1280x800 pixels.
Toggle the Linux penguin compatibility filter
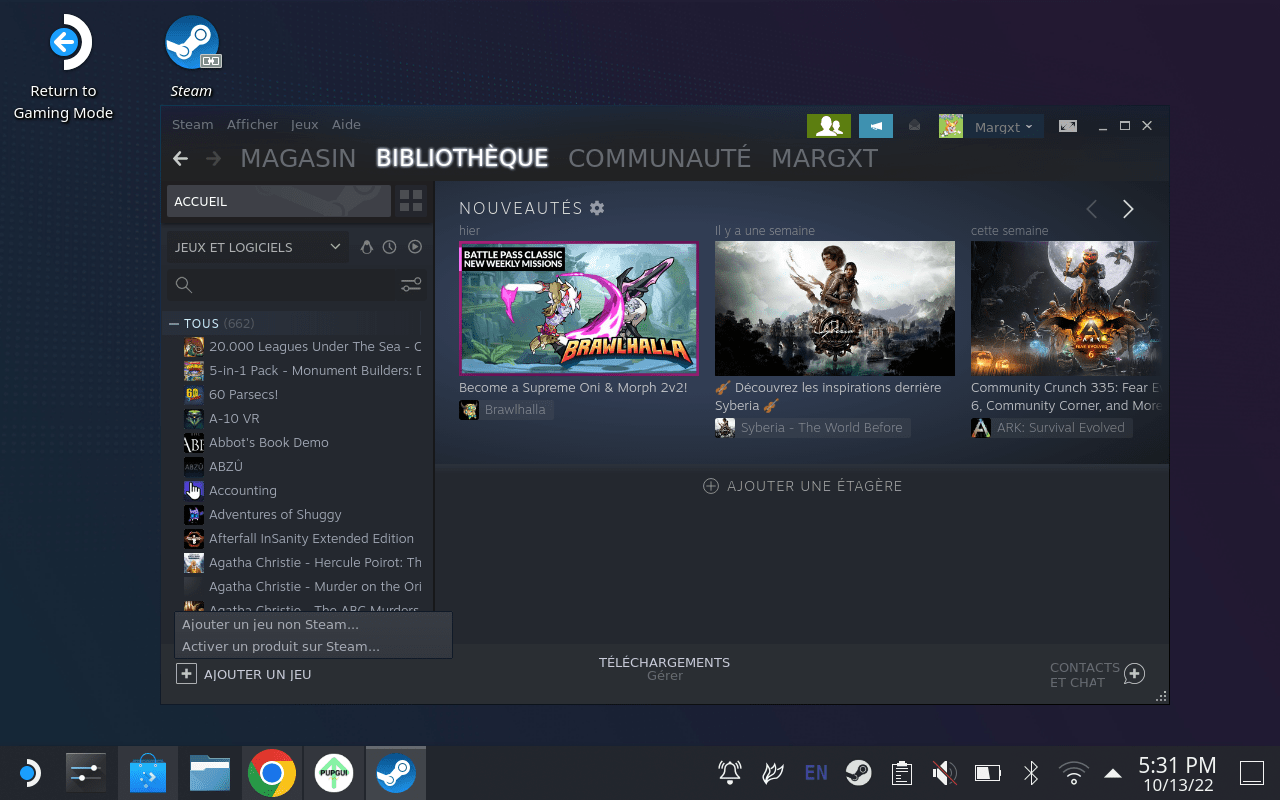366,247
